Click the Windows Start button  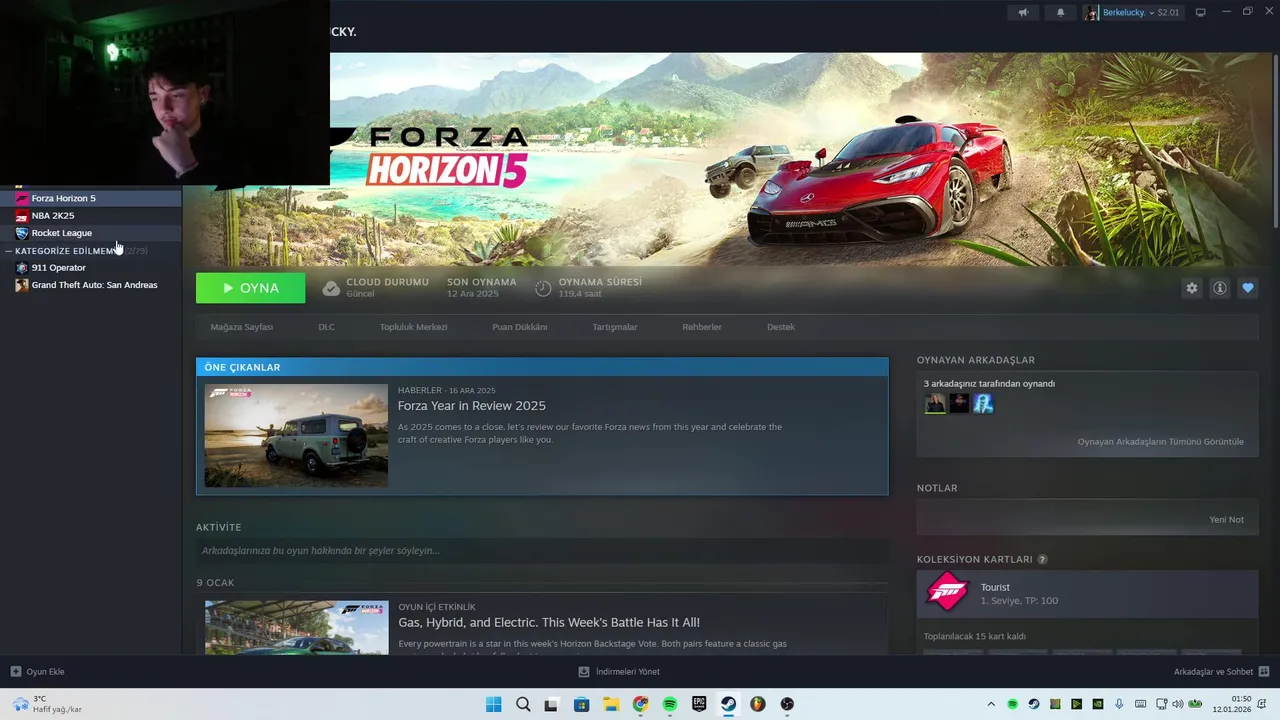click(493, 704)
